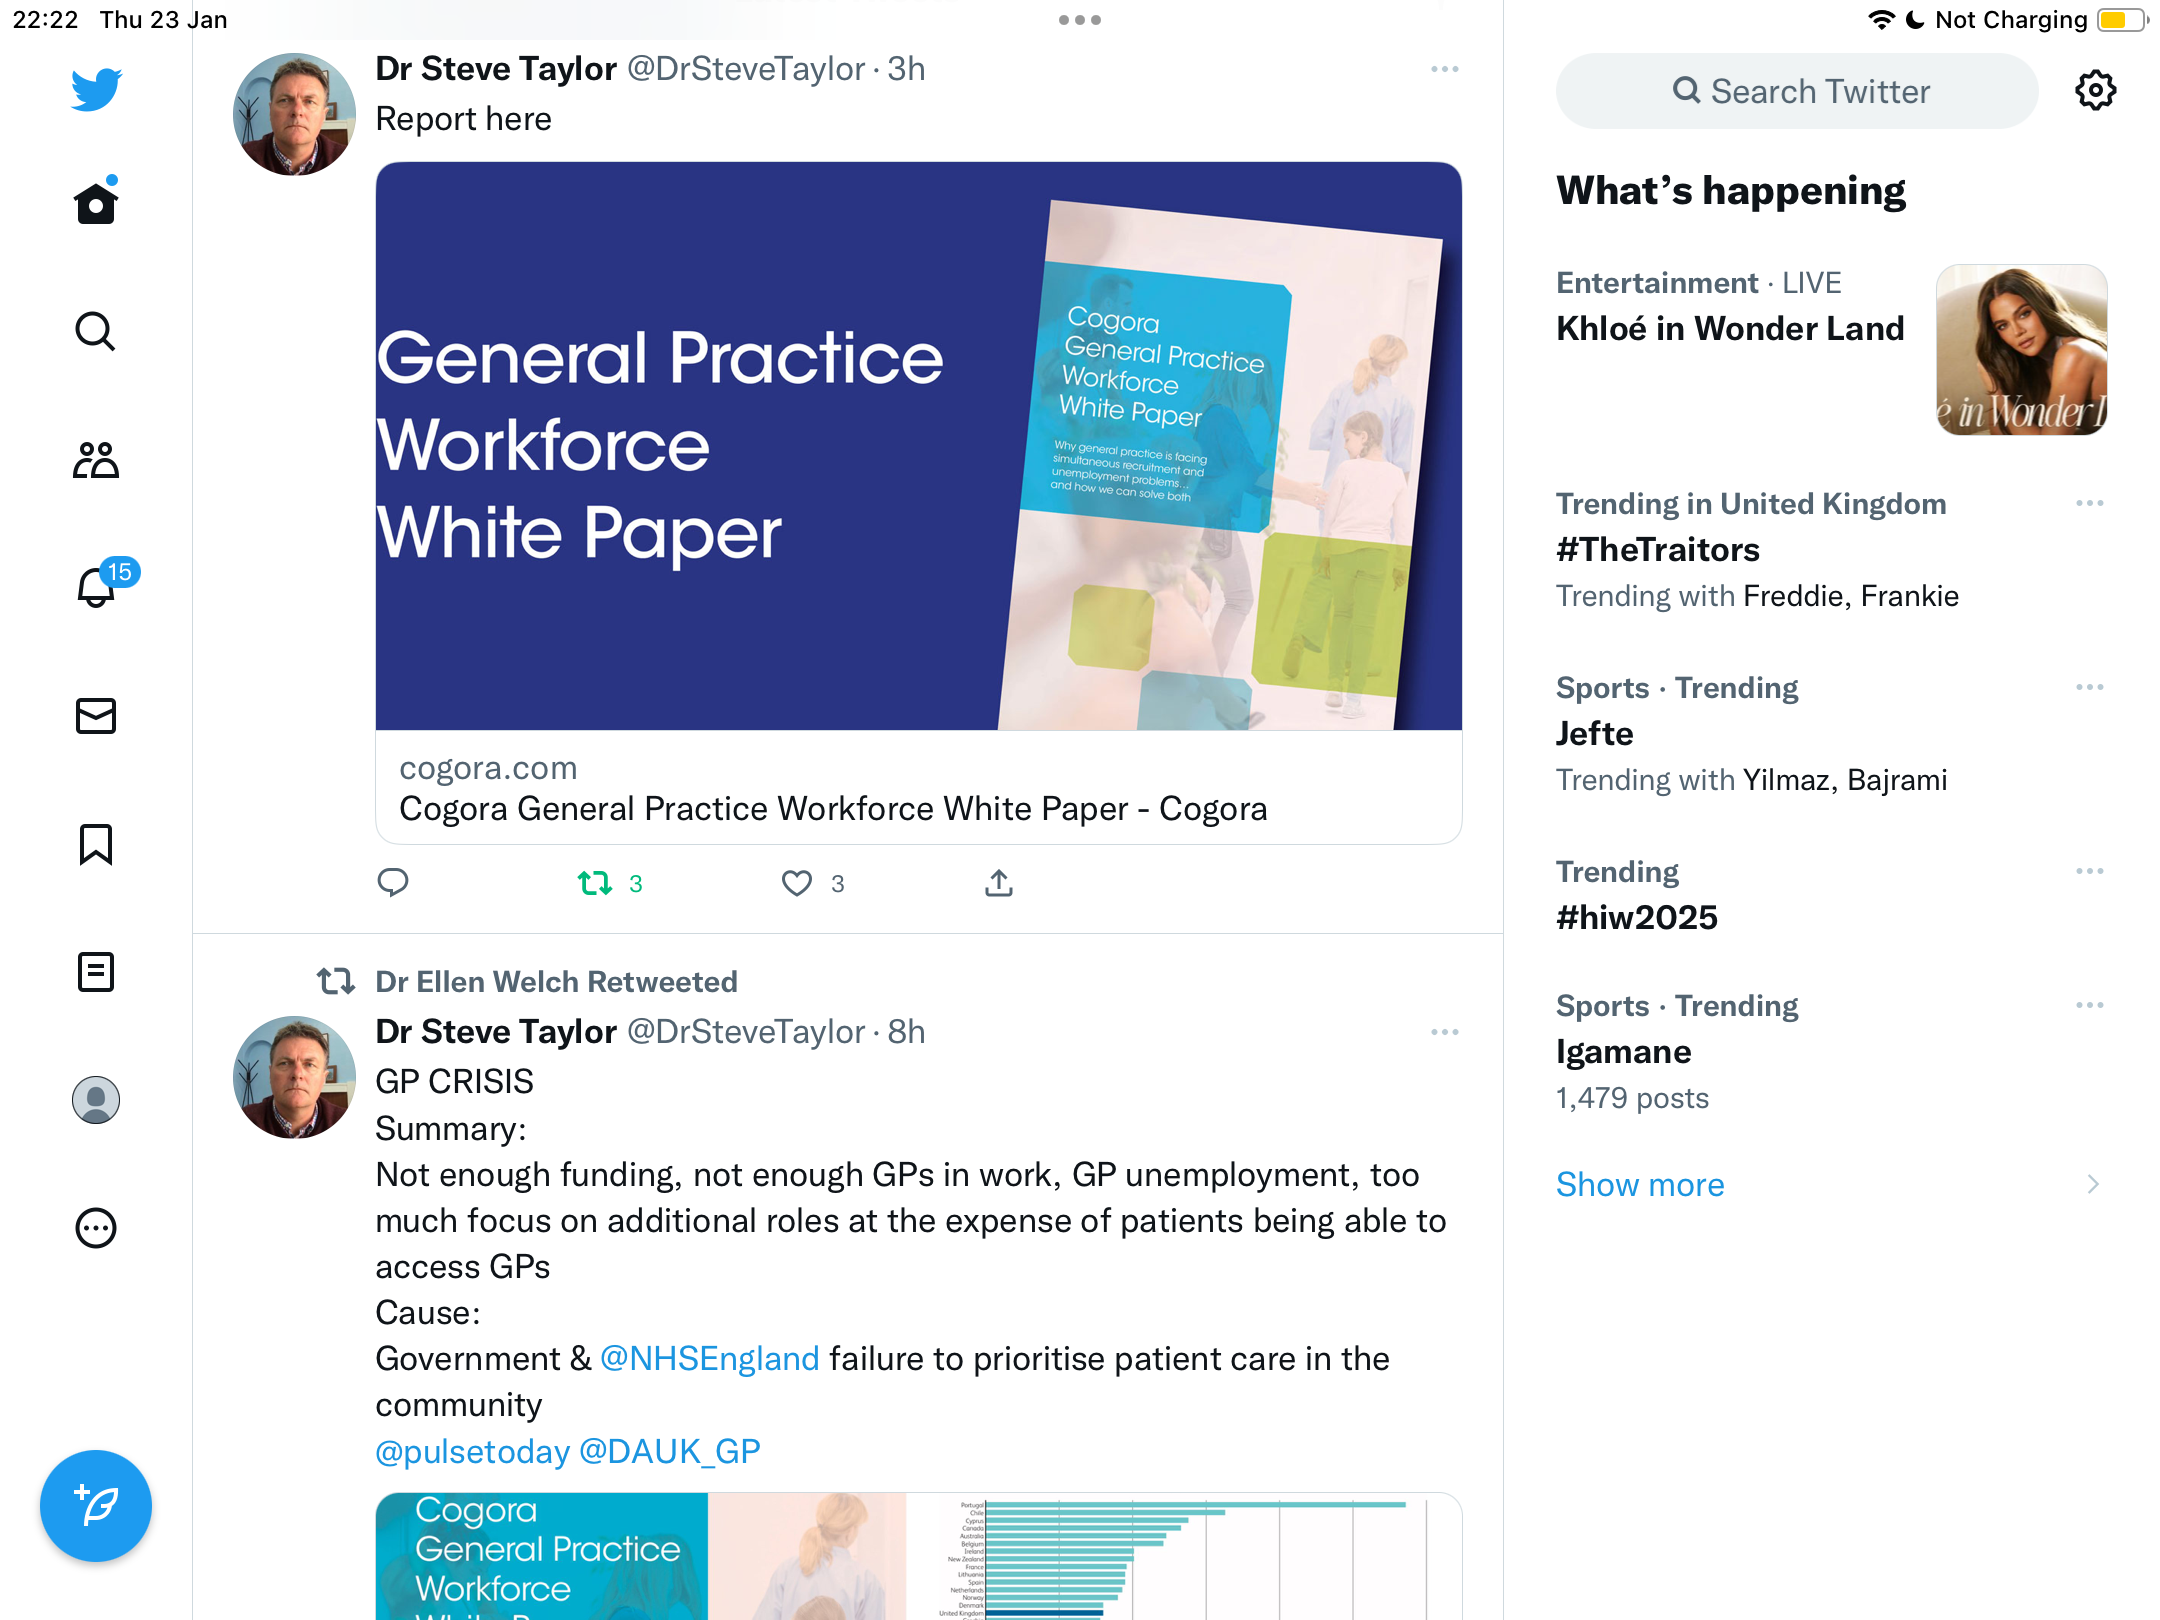The image size is (2160, 1620).
Task: Open the Messages envelope icon
Action: click(96, 716)
